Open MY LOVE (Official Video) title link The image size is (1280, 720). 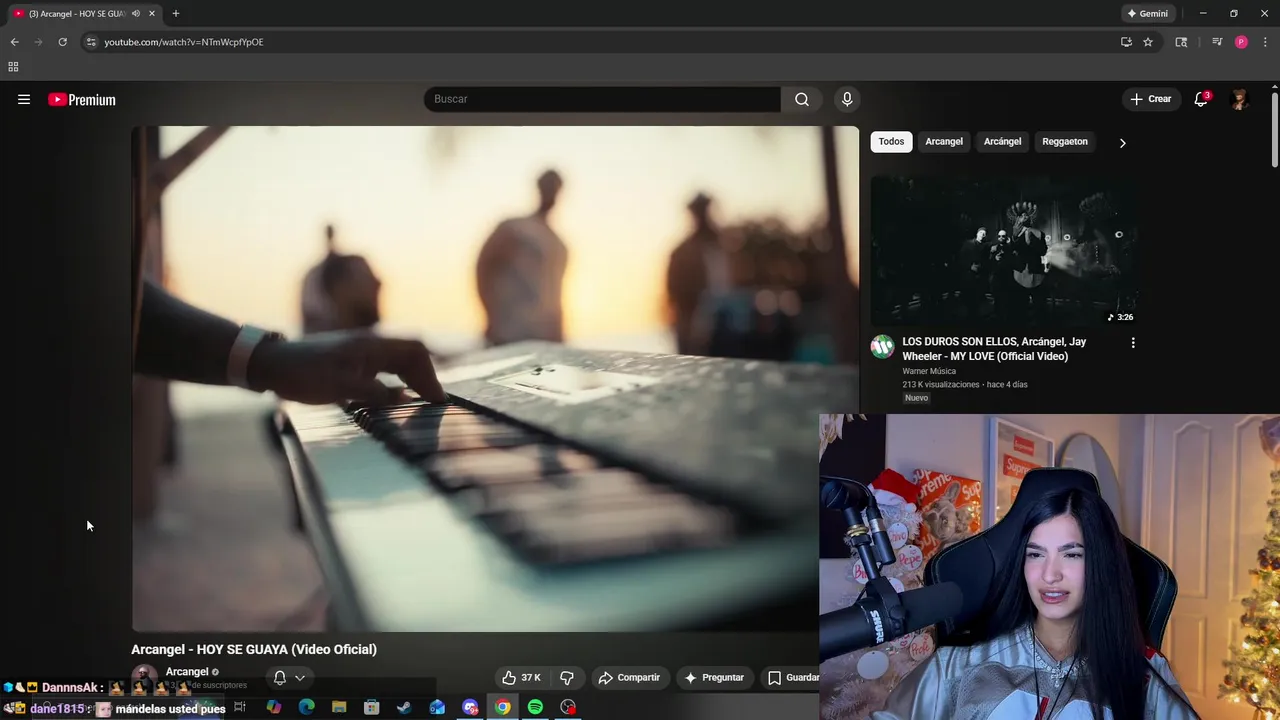click(994, 349)
